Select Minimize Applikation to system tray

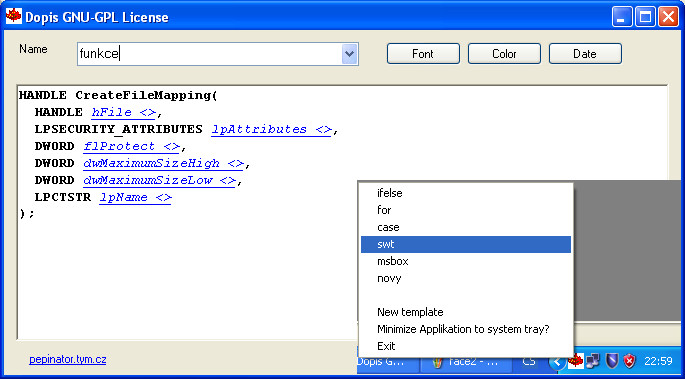[466, 329]
